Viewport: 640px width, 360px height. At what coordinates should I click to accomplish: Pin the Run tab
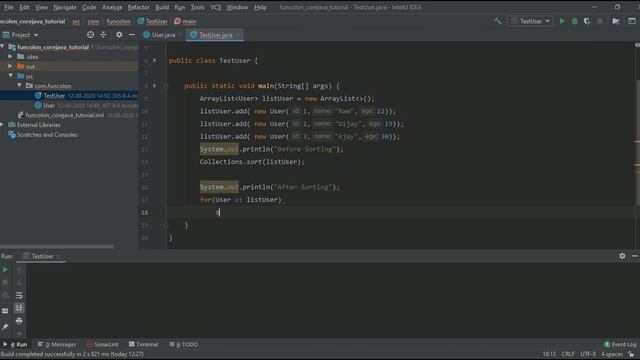pyautogui.click(x=5, y=327)
